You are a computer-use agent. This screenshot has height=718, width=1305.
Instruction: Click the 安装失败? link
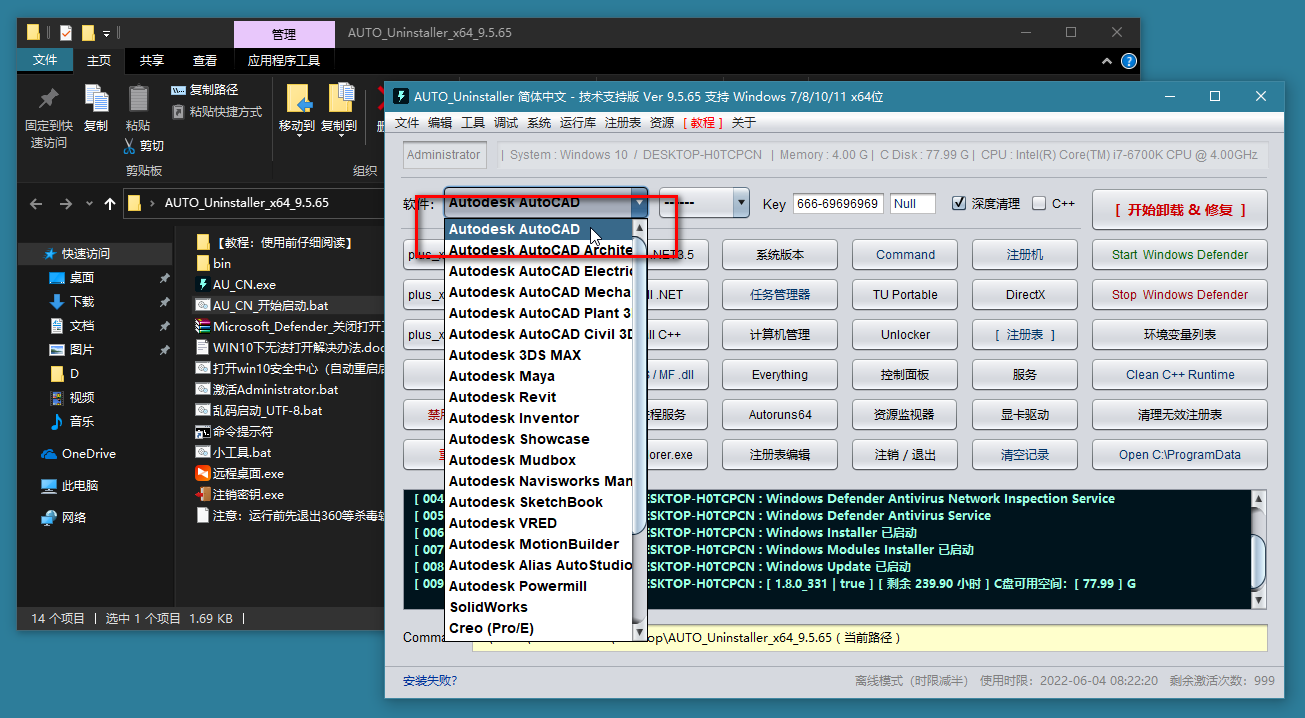tap(430, 681)
